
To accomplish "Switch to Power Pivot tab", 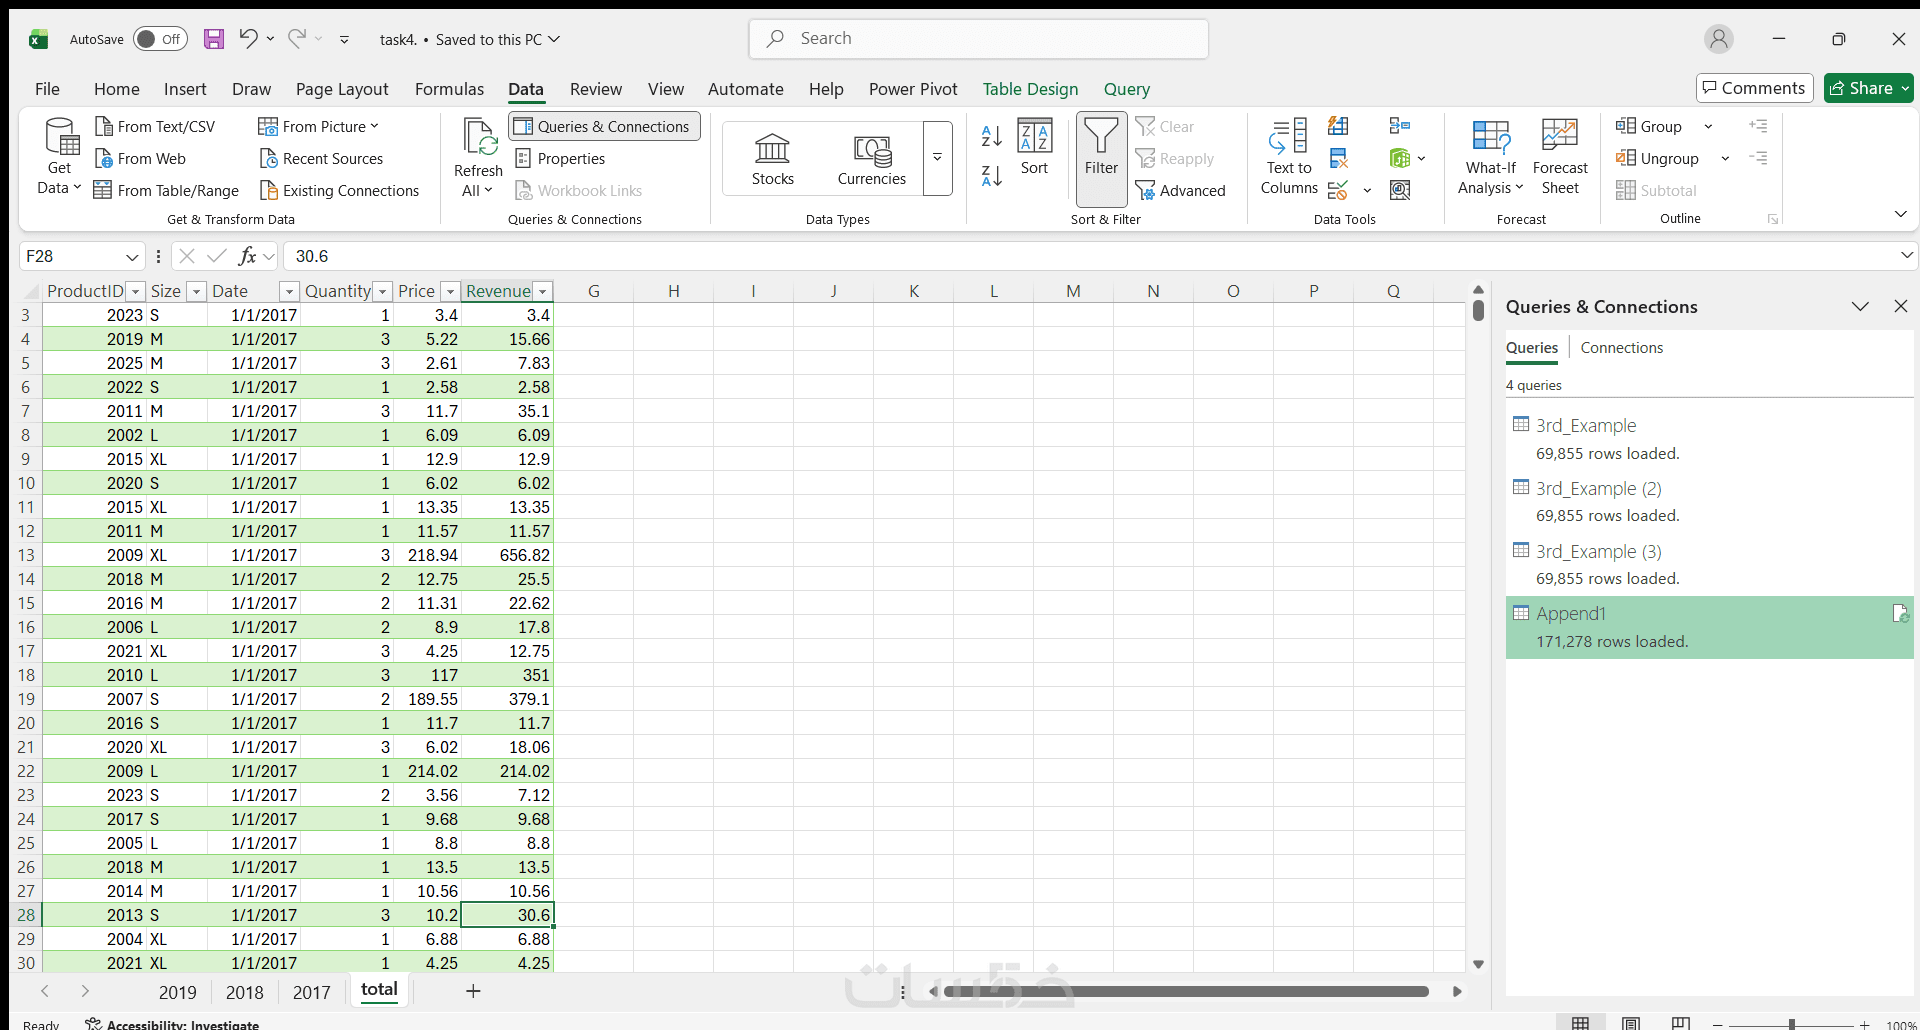I will 913,89.
